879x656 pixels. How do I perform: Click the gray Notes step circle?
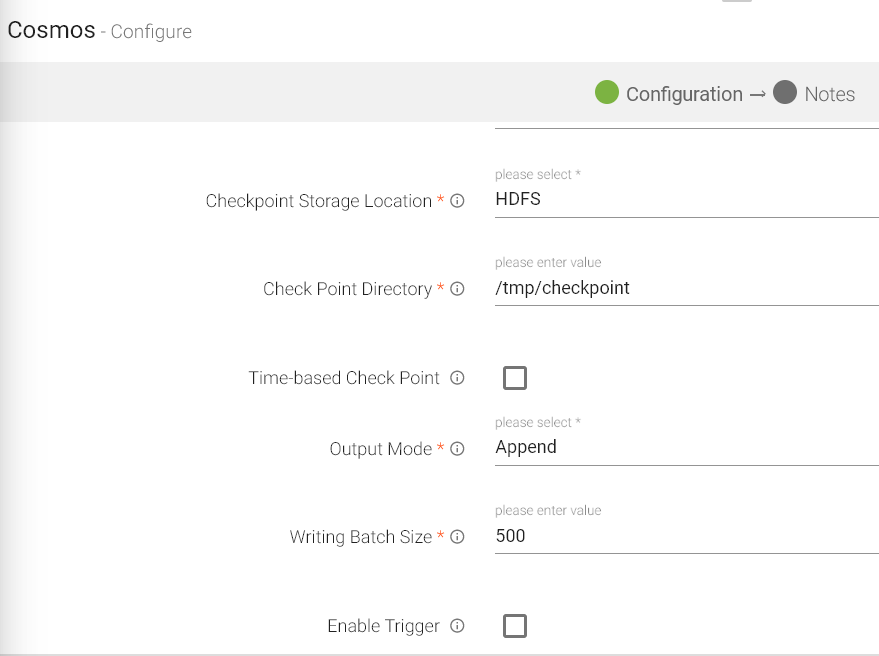[785, 93]
